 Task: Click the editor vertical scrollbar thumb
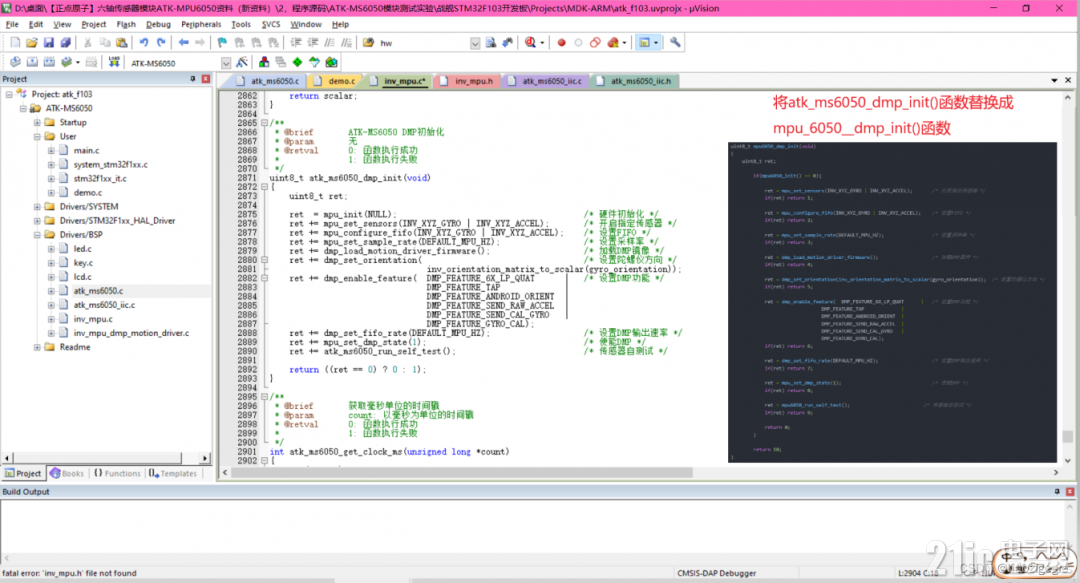pos(1068,436)
